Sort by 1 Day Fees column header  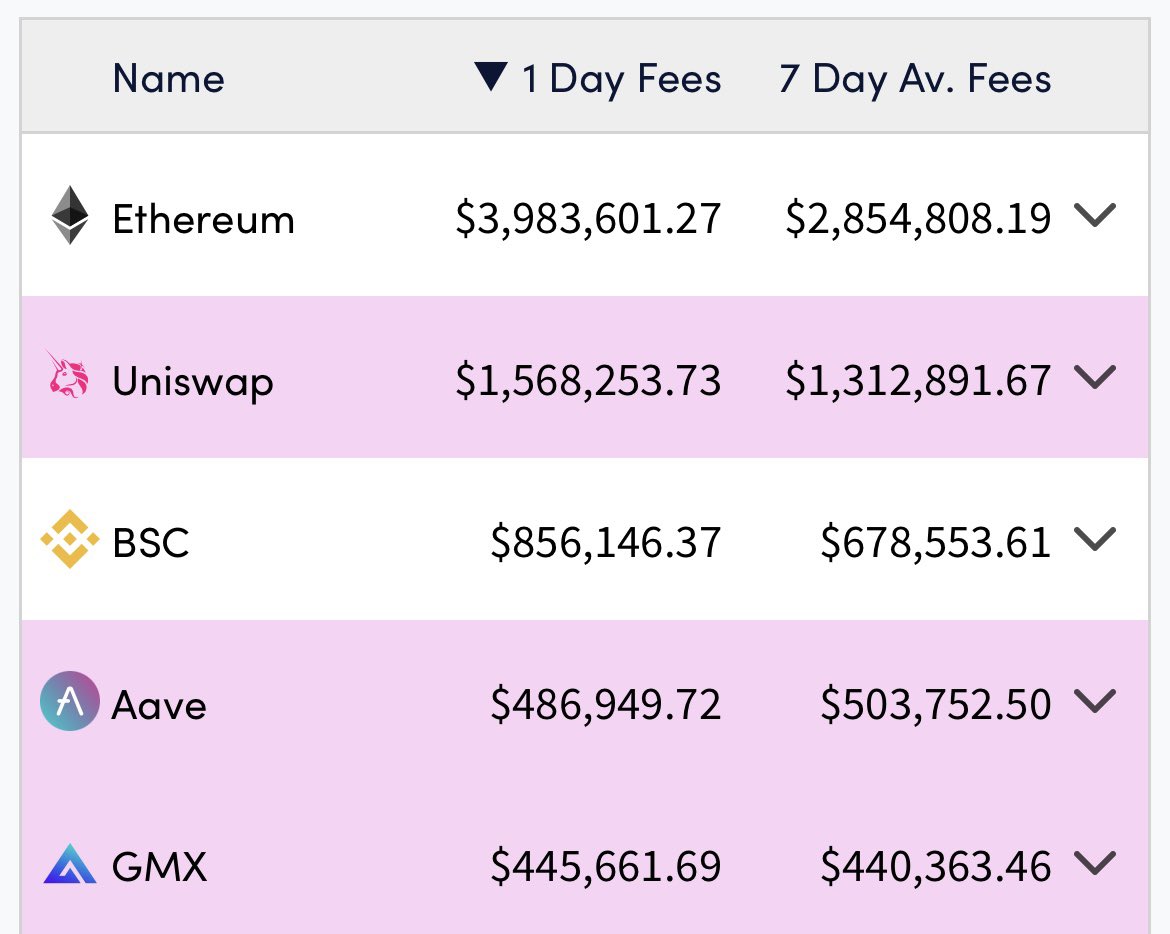(x=622, y=80)
